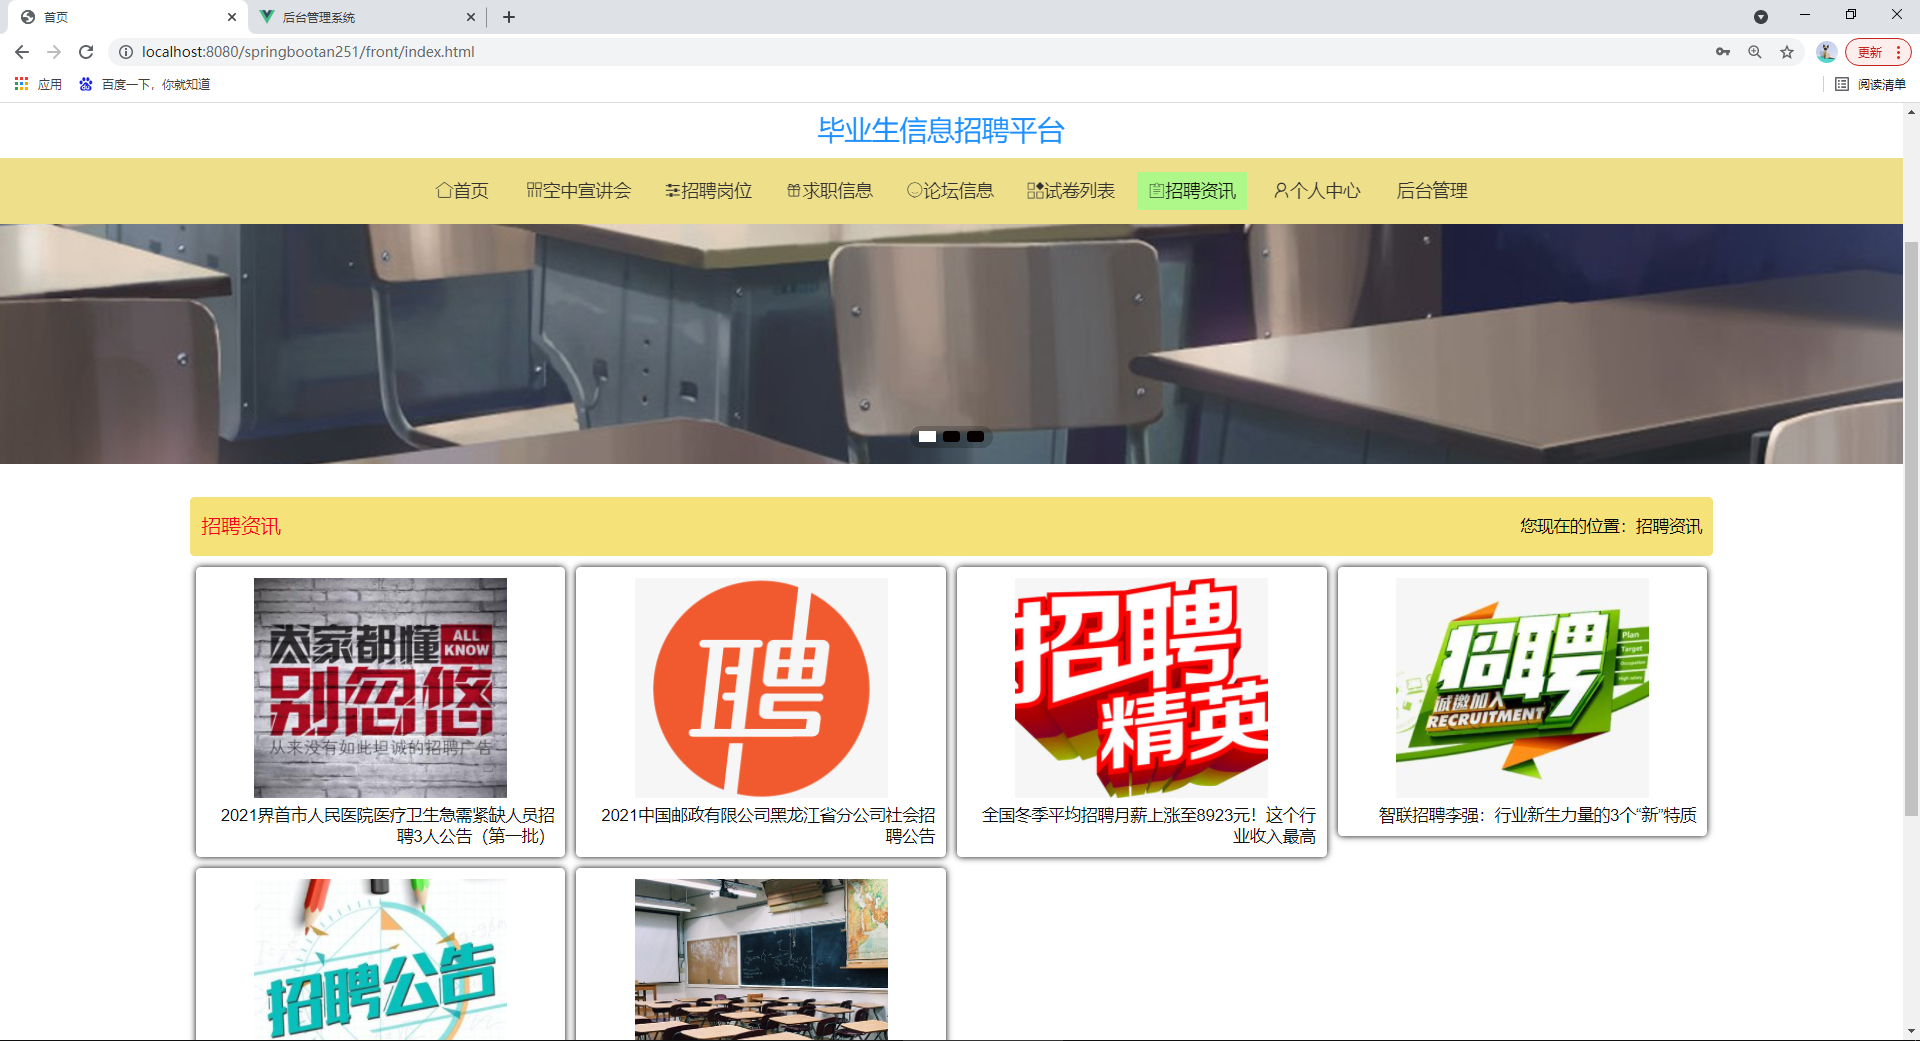This screenshot has height=1041, width=1920.
Task: Close the 后台管理系统 tab
Action: [471, 17]
